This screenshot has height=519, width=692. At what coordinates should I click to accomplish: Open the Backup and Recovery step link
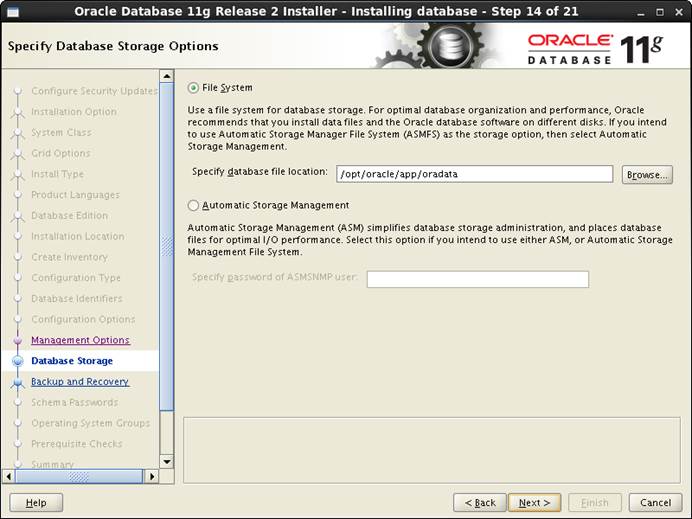coord(80,382)
